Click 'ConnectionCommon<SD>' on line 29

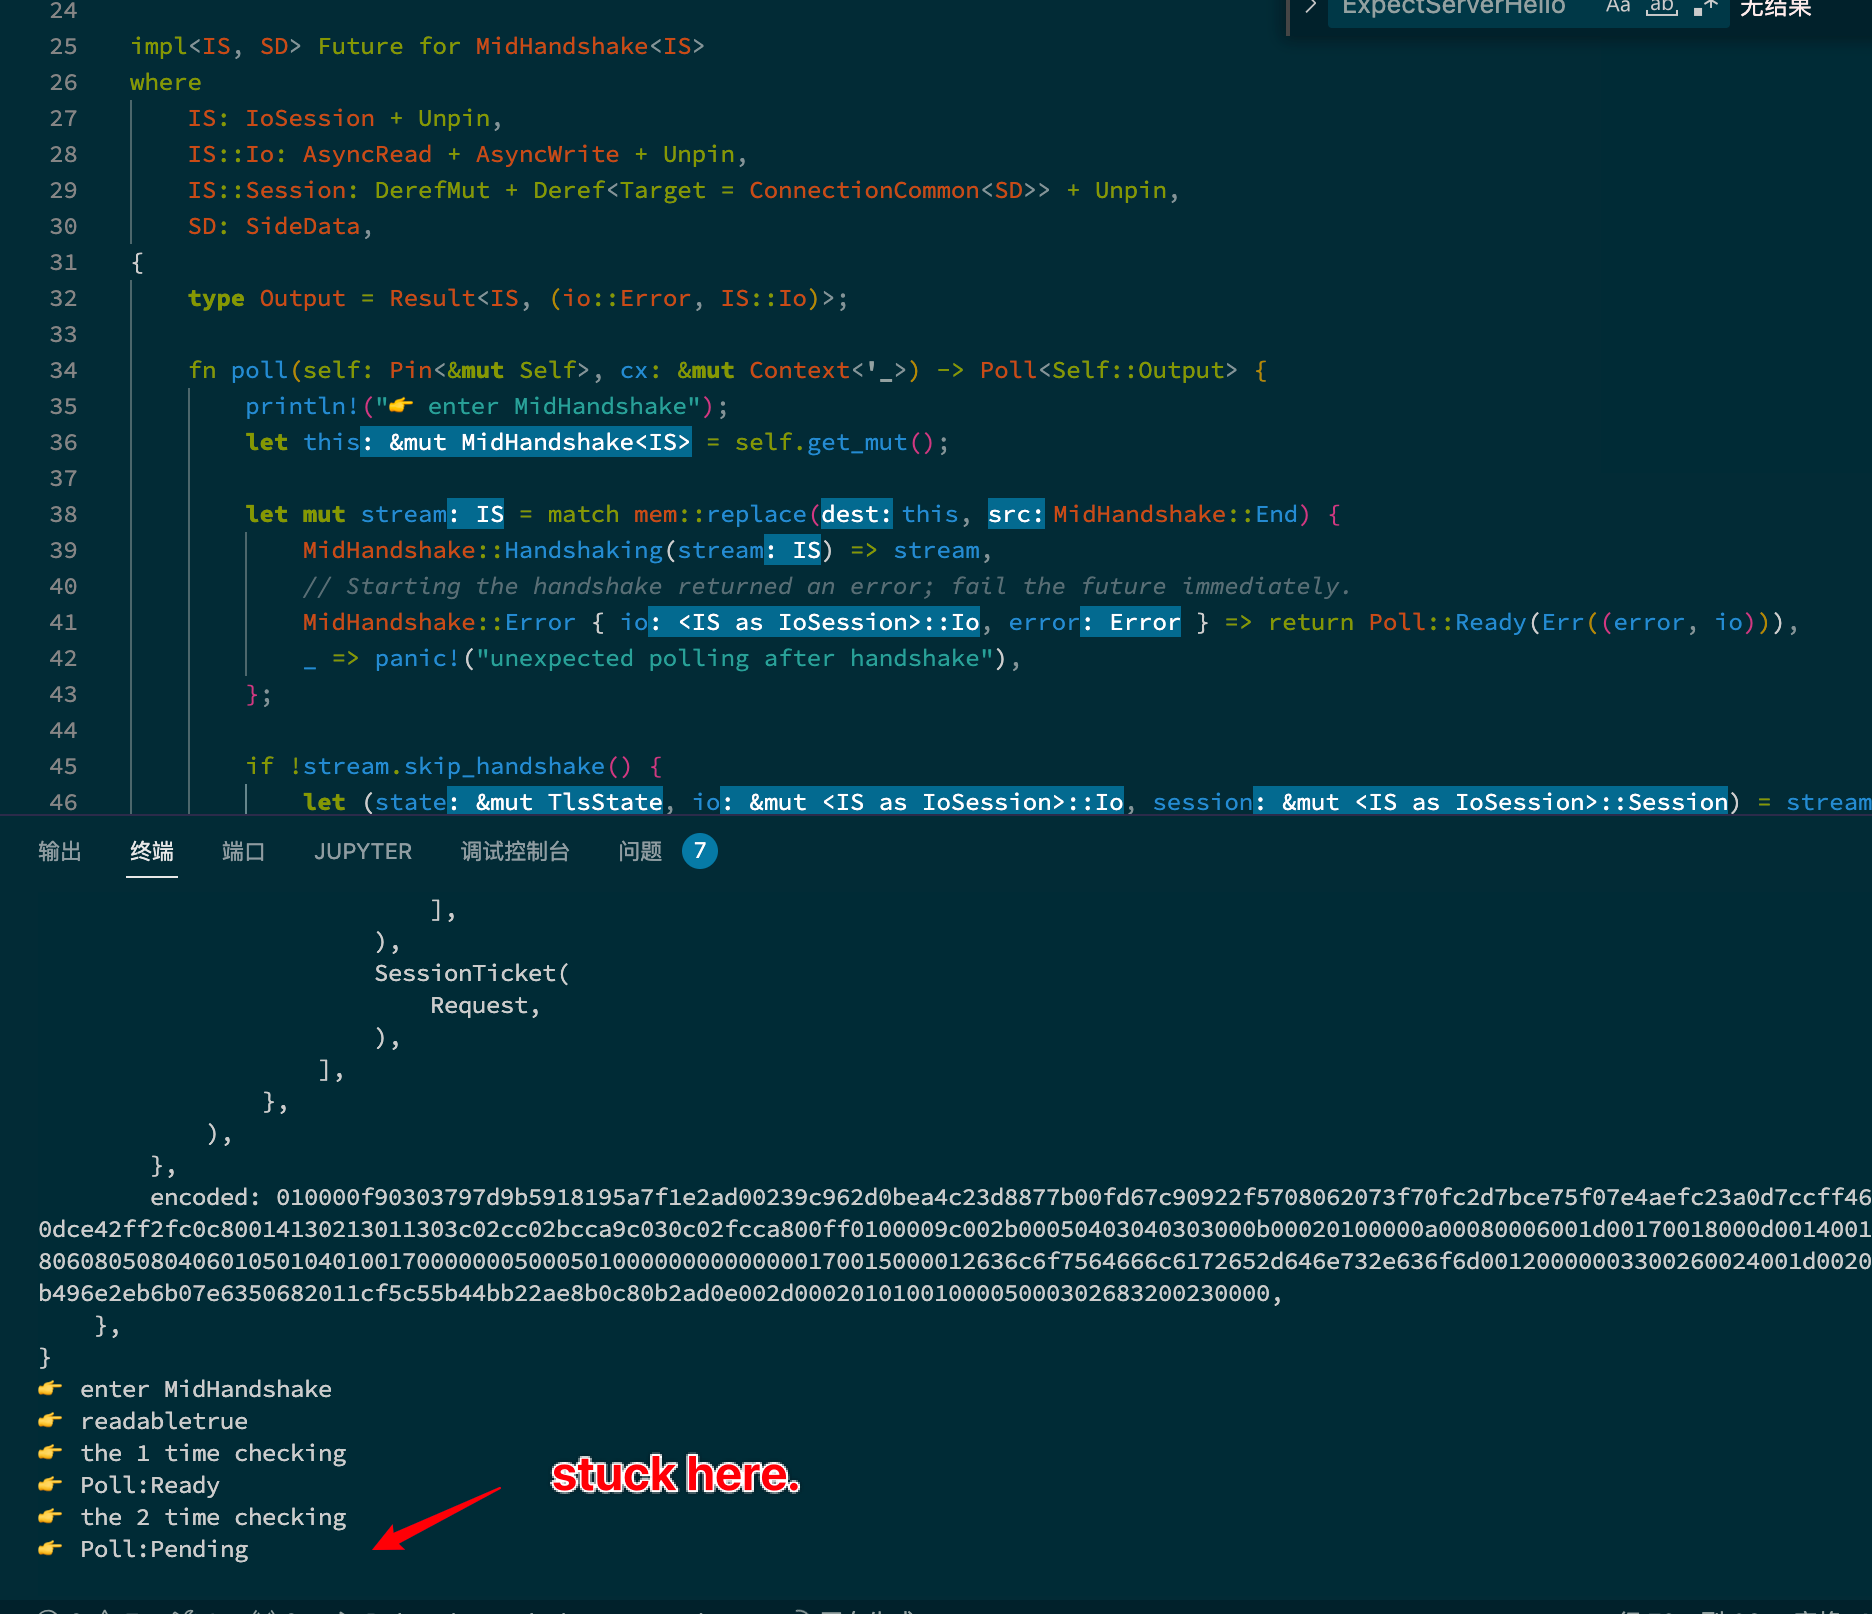tap(893, 190)
